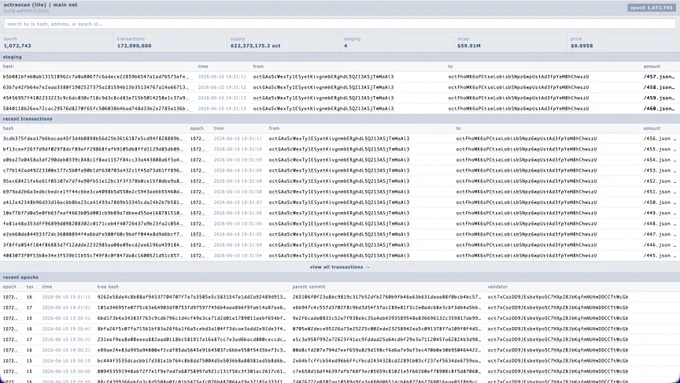
Task: Open recent tx hash starting 4083073
Action: click(x=93, y=255)
